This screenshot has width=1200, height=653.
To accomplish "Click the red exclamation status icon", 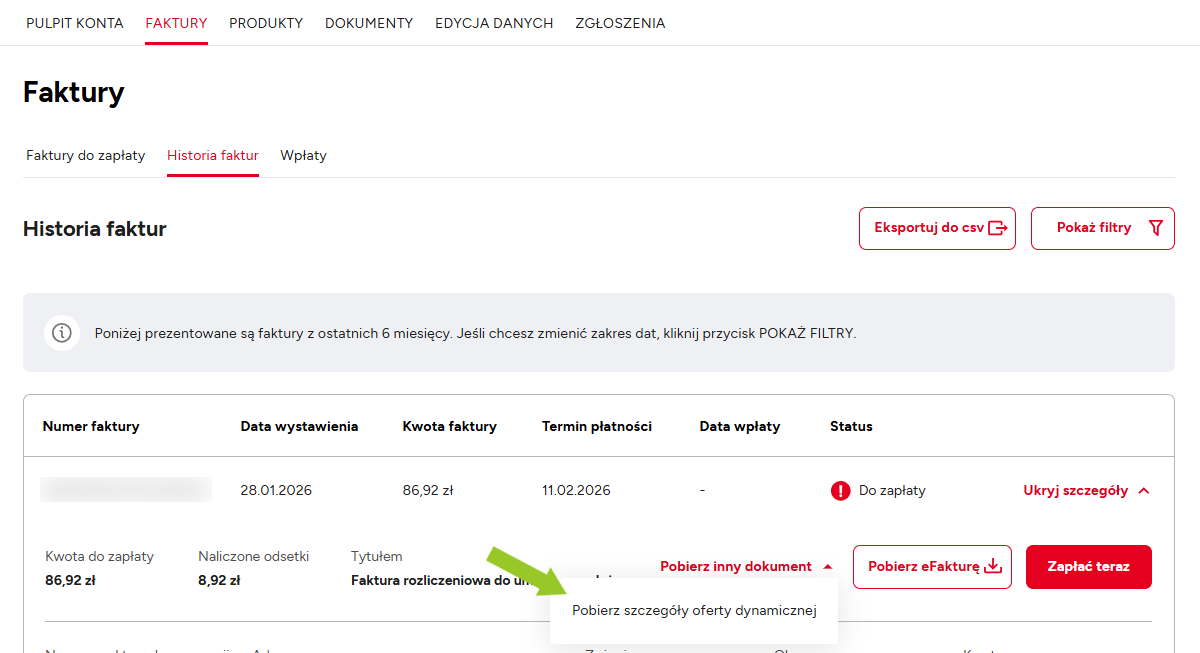I will click(x=840, y=491).
